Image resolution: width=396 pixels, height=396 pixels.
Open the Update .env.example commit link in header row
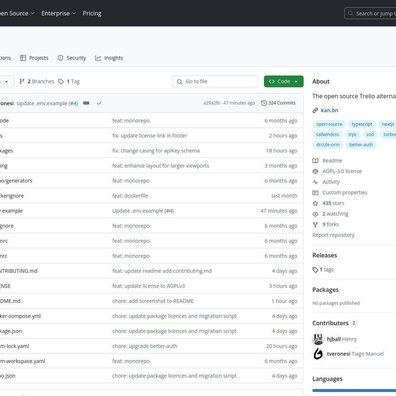[42, 103]
